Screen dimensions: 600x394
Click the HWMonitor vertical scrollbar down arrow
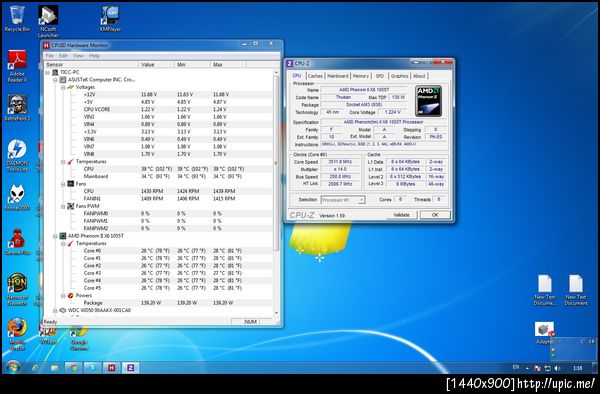click(276, 313)
